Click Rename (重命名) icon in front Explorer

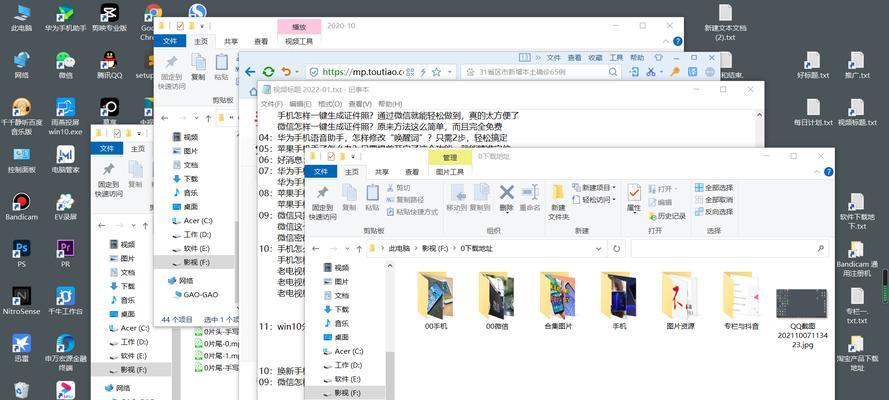(530, 197)
